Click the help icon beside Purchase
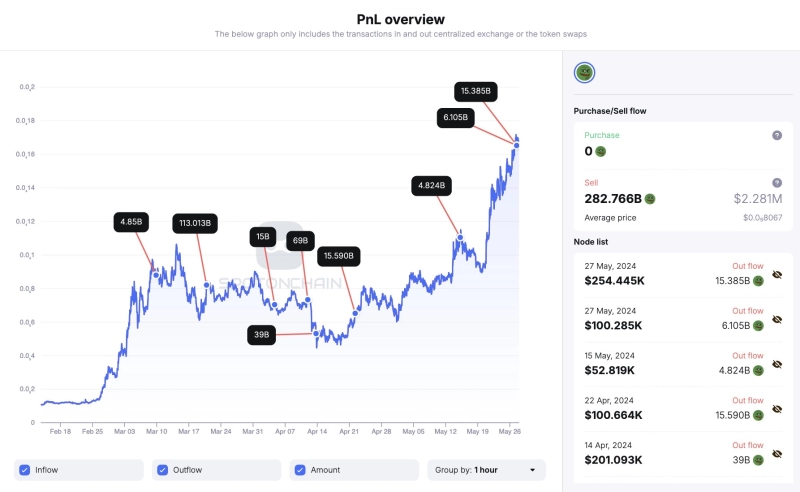Viewport: 800px width, 492px height. coord(777,135)
